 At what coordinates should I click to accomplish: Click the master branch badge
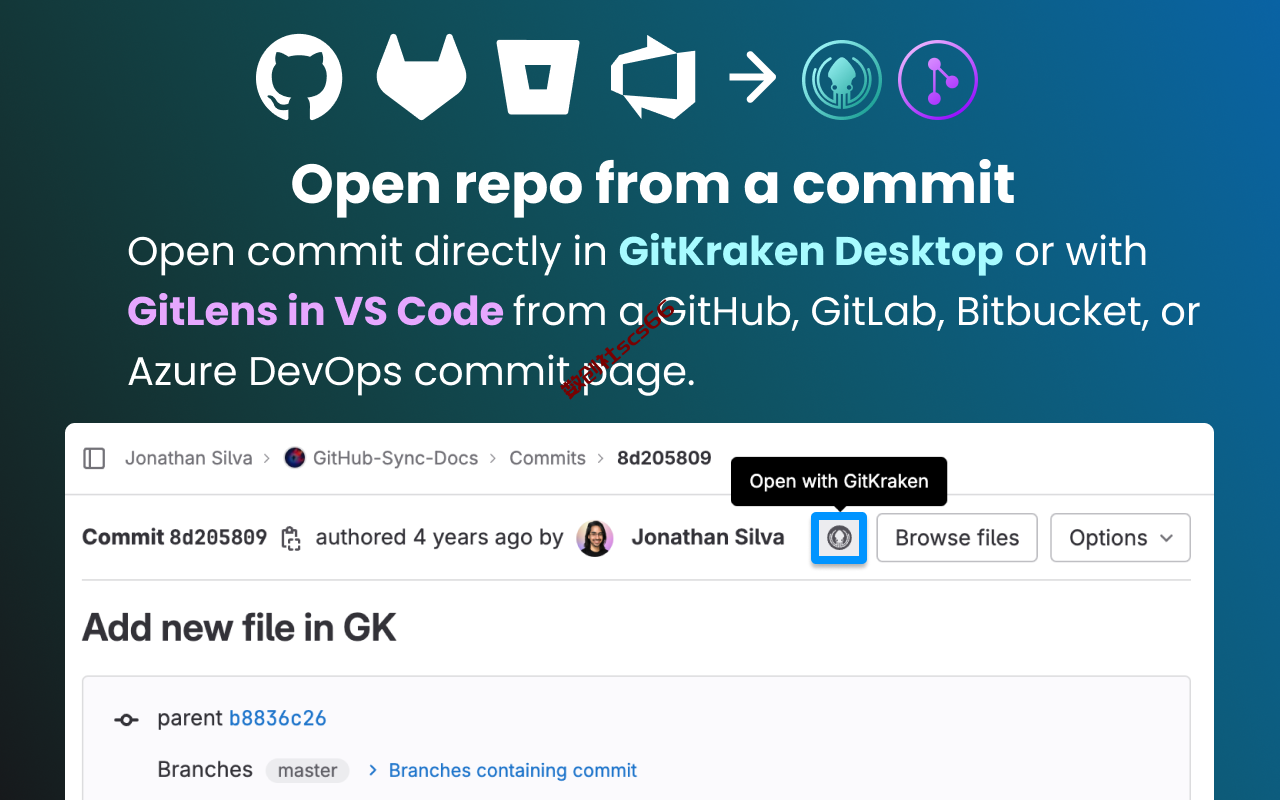click(x=307, y=770)
